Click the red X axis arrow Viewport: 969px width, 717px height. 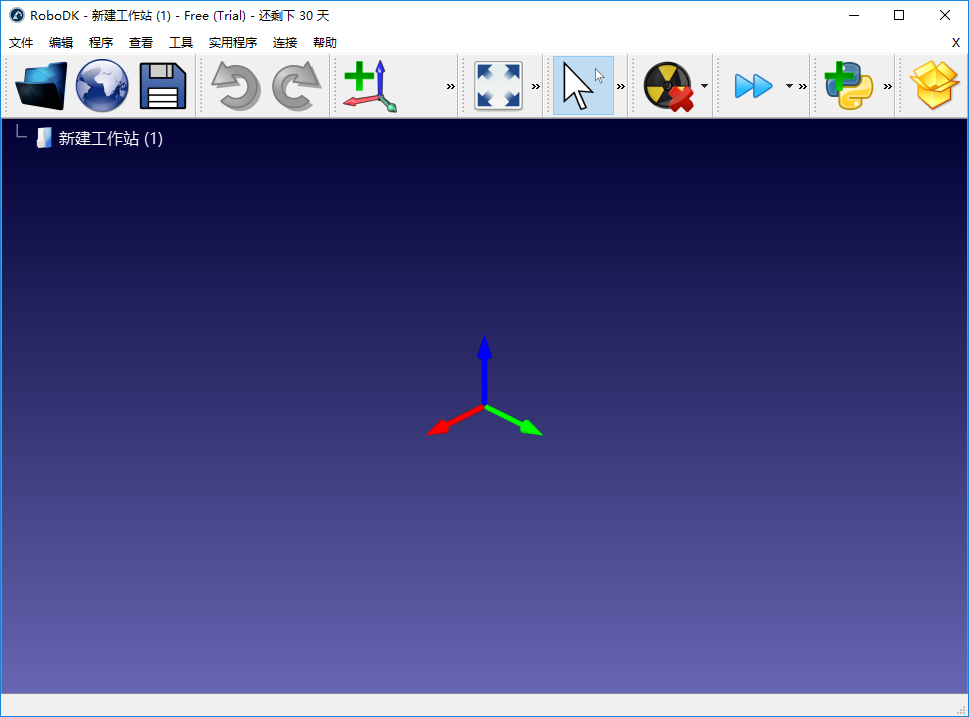coord(454,421)
